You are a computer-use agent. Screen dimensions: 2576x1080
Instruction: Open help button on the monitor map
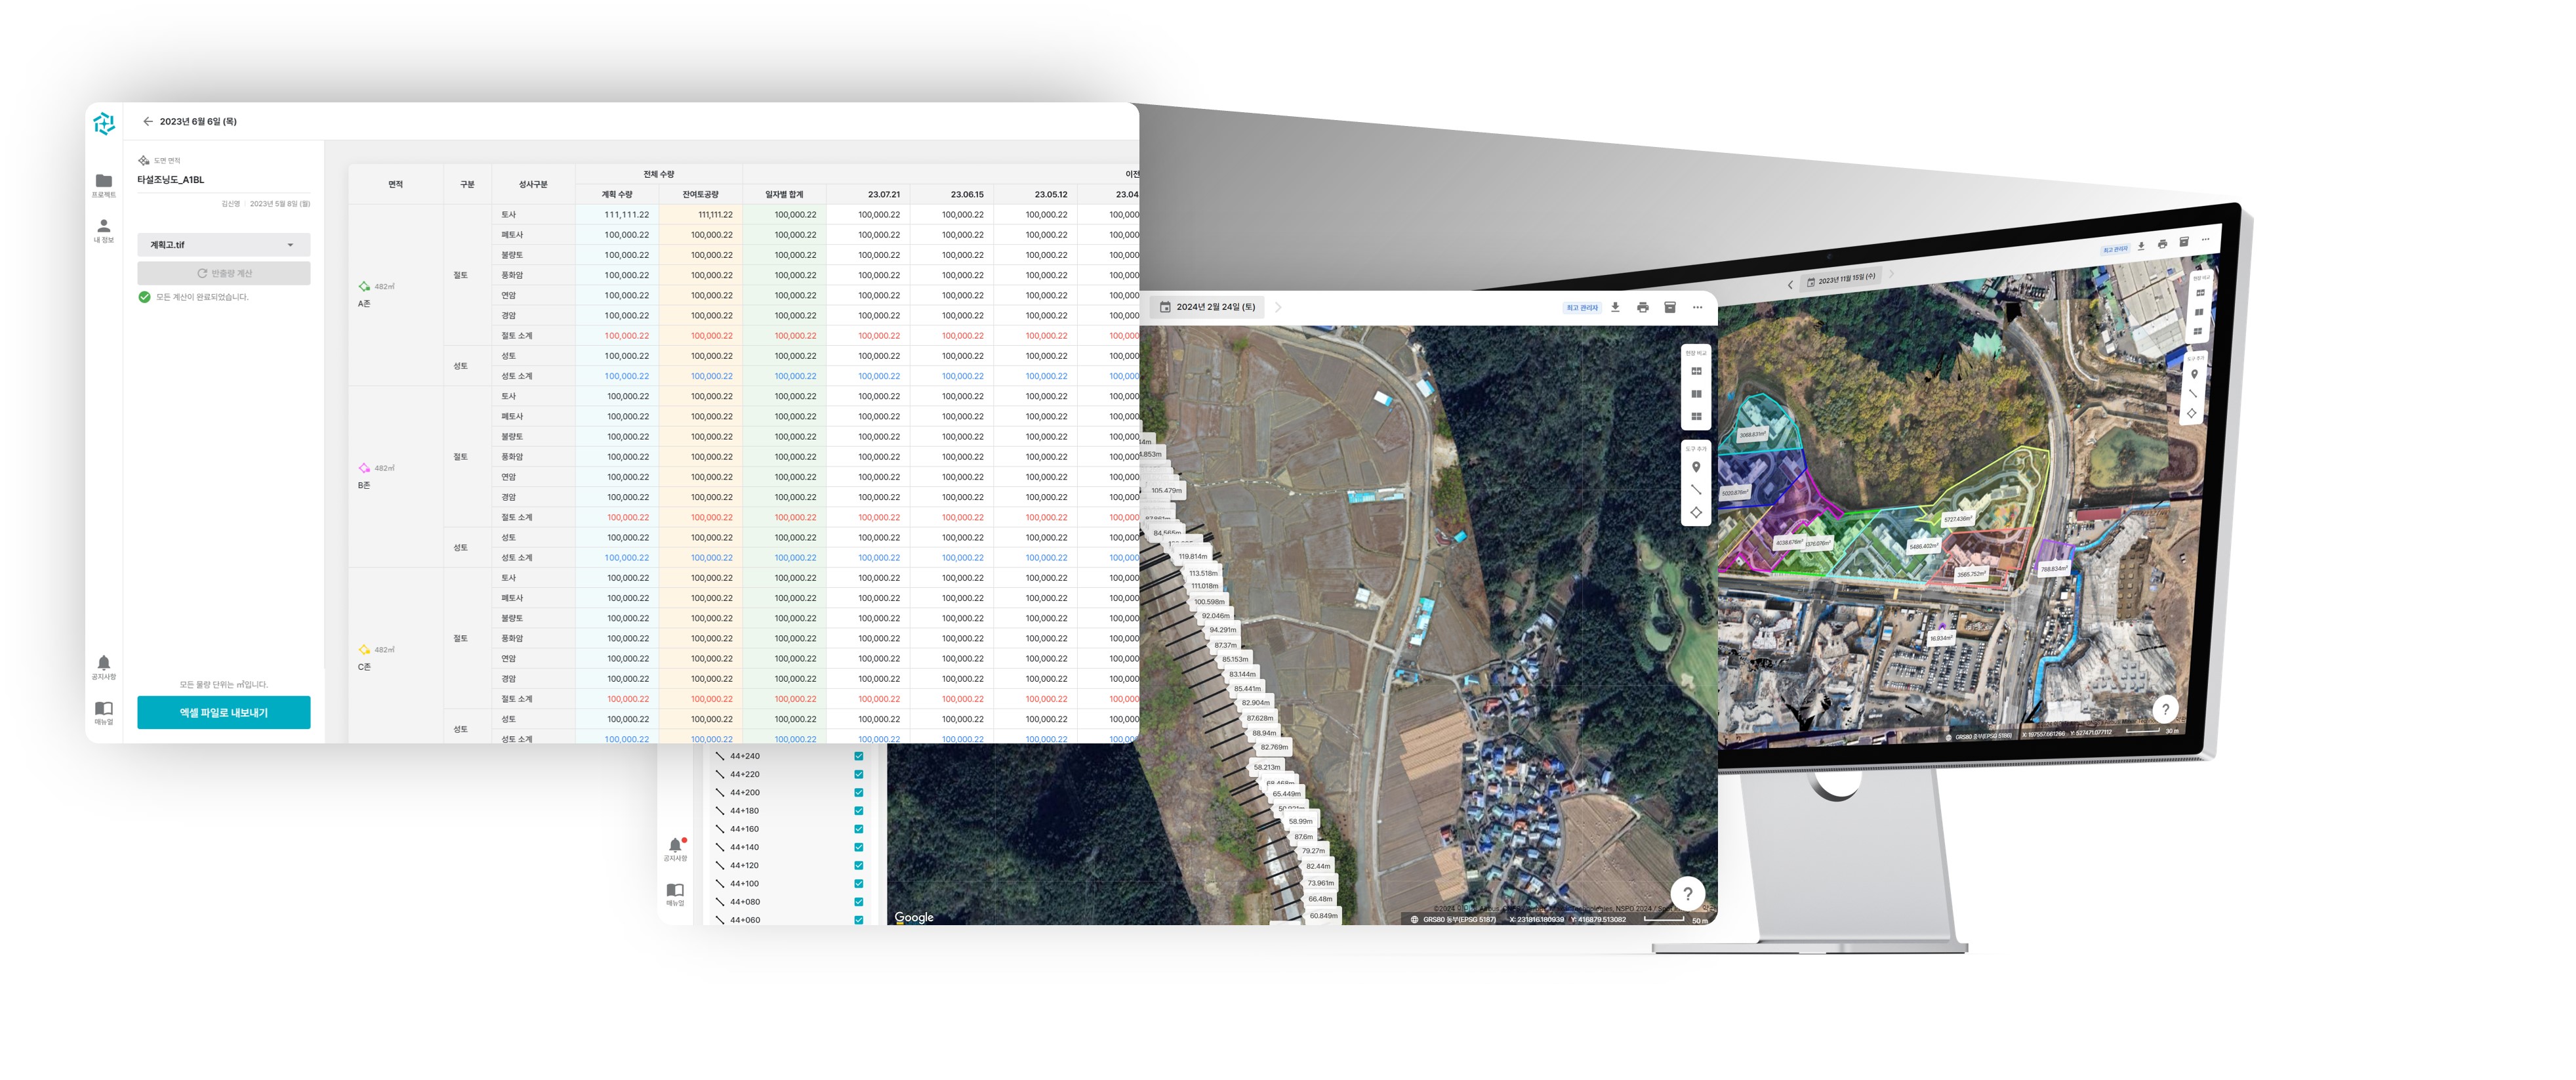(x=2165, y=709)
